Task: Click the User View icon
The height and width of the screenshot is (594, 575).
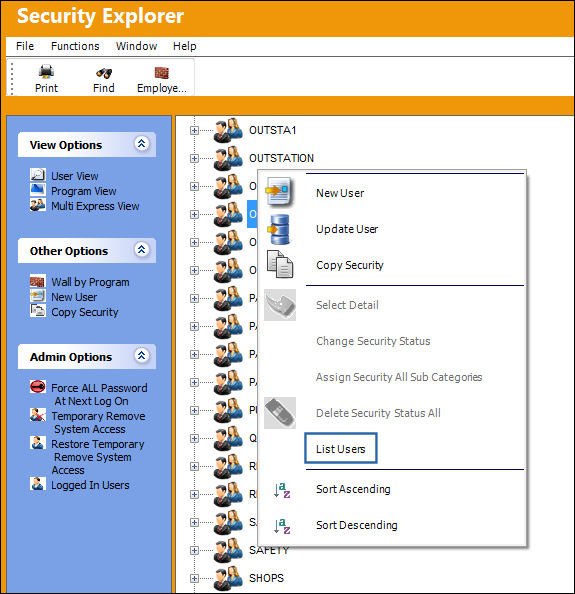Action: pyautogui.click(x=38, y=175)
